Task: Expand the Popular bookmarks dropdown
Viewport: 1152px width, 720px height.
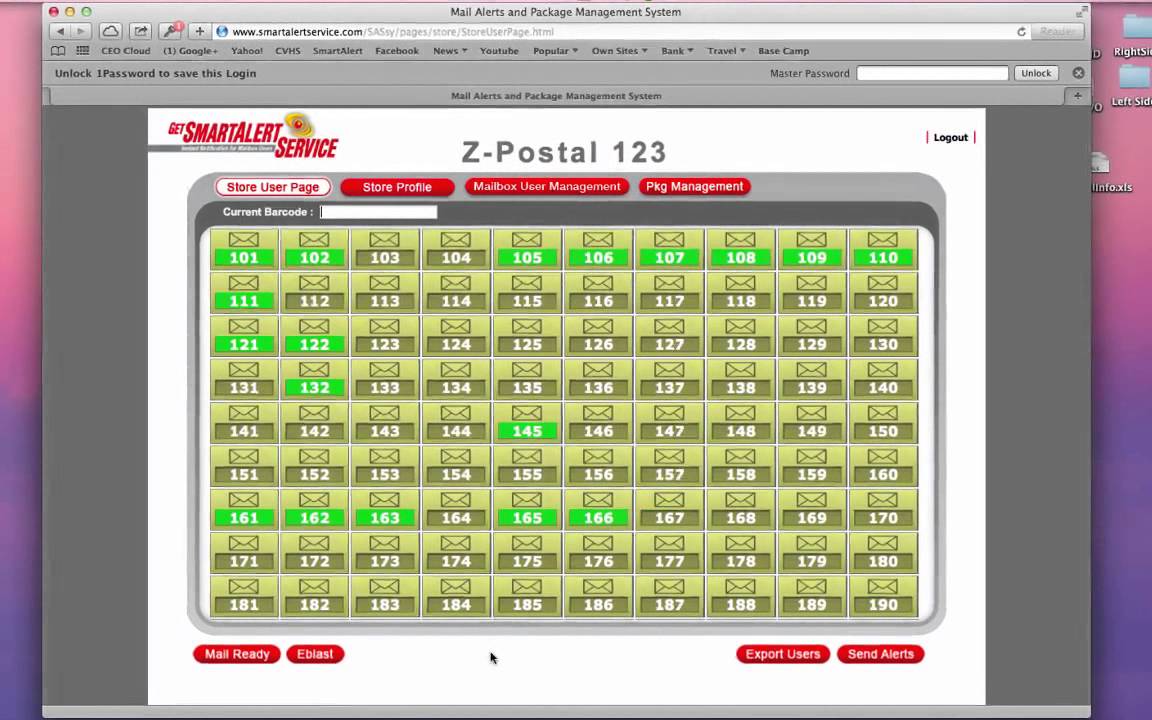Action: click(x=555, y=51)
